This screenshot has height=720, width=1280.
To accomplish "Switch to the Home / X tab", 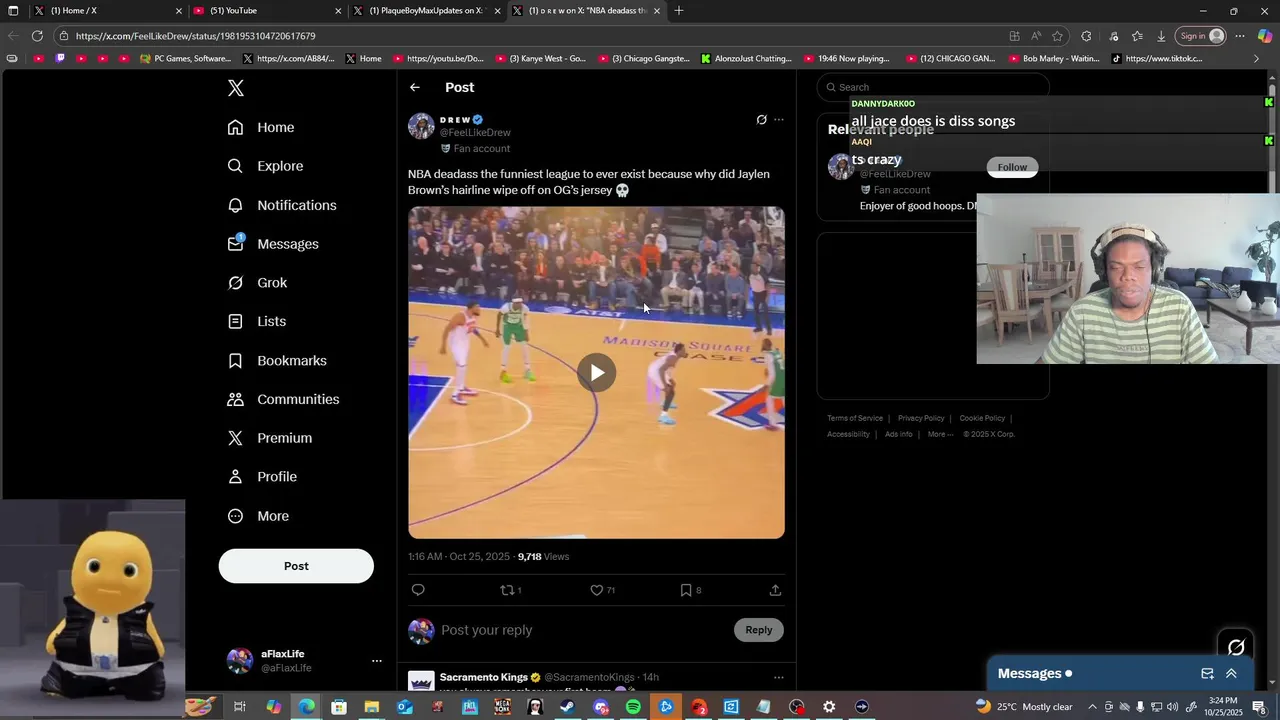I will coord(108,11).
